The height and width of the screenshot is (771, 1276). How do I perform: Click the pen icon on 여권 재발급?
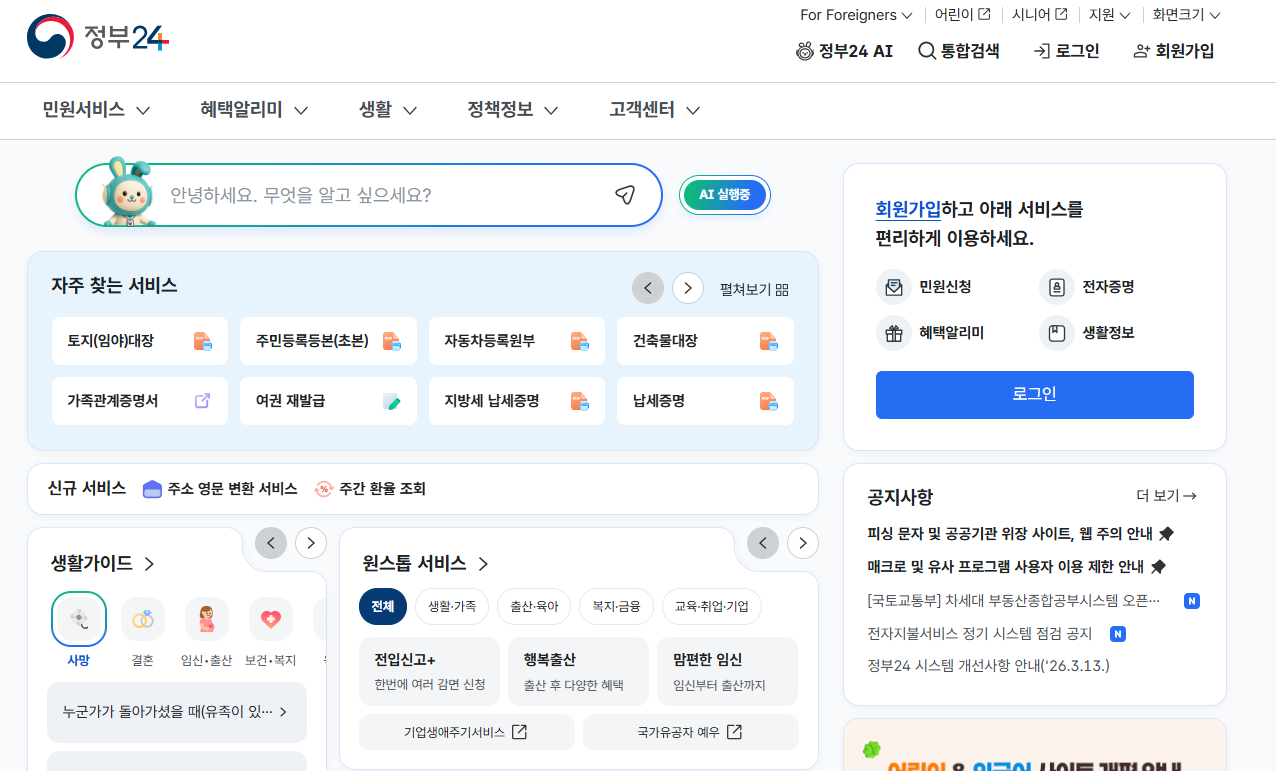[390, 401]
